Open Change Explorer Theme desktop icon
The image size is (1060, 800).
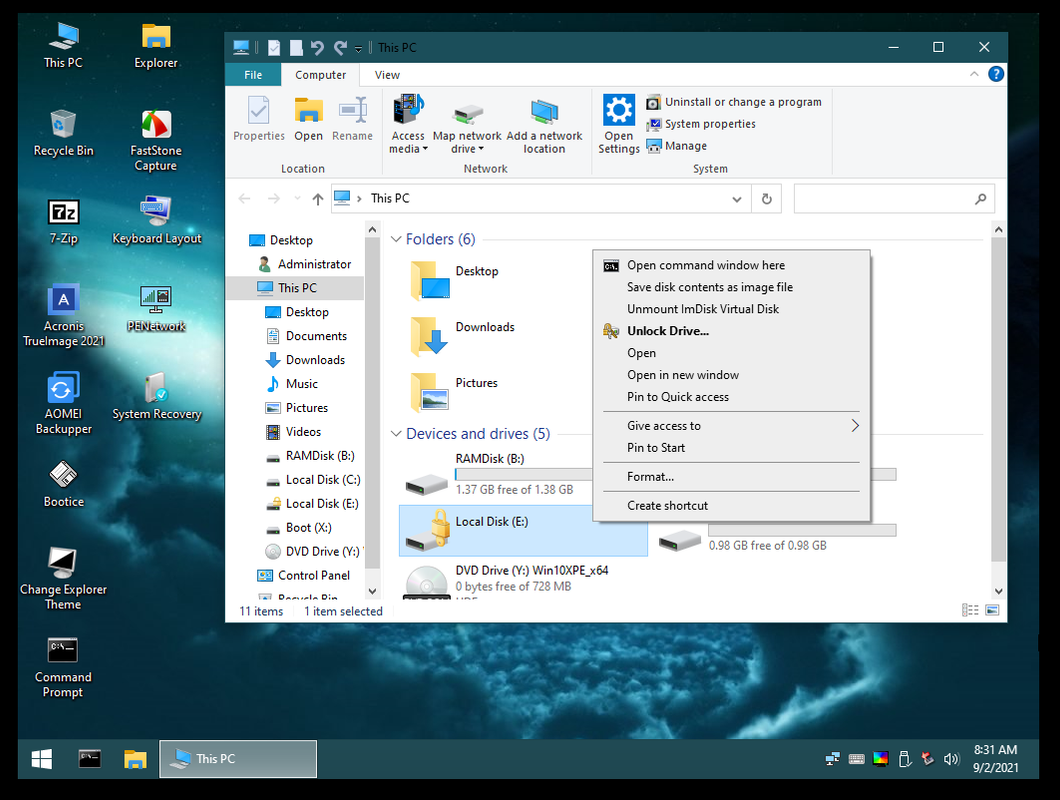click(64, 580)
